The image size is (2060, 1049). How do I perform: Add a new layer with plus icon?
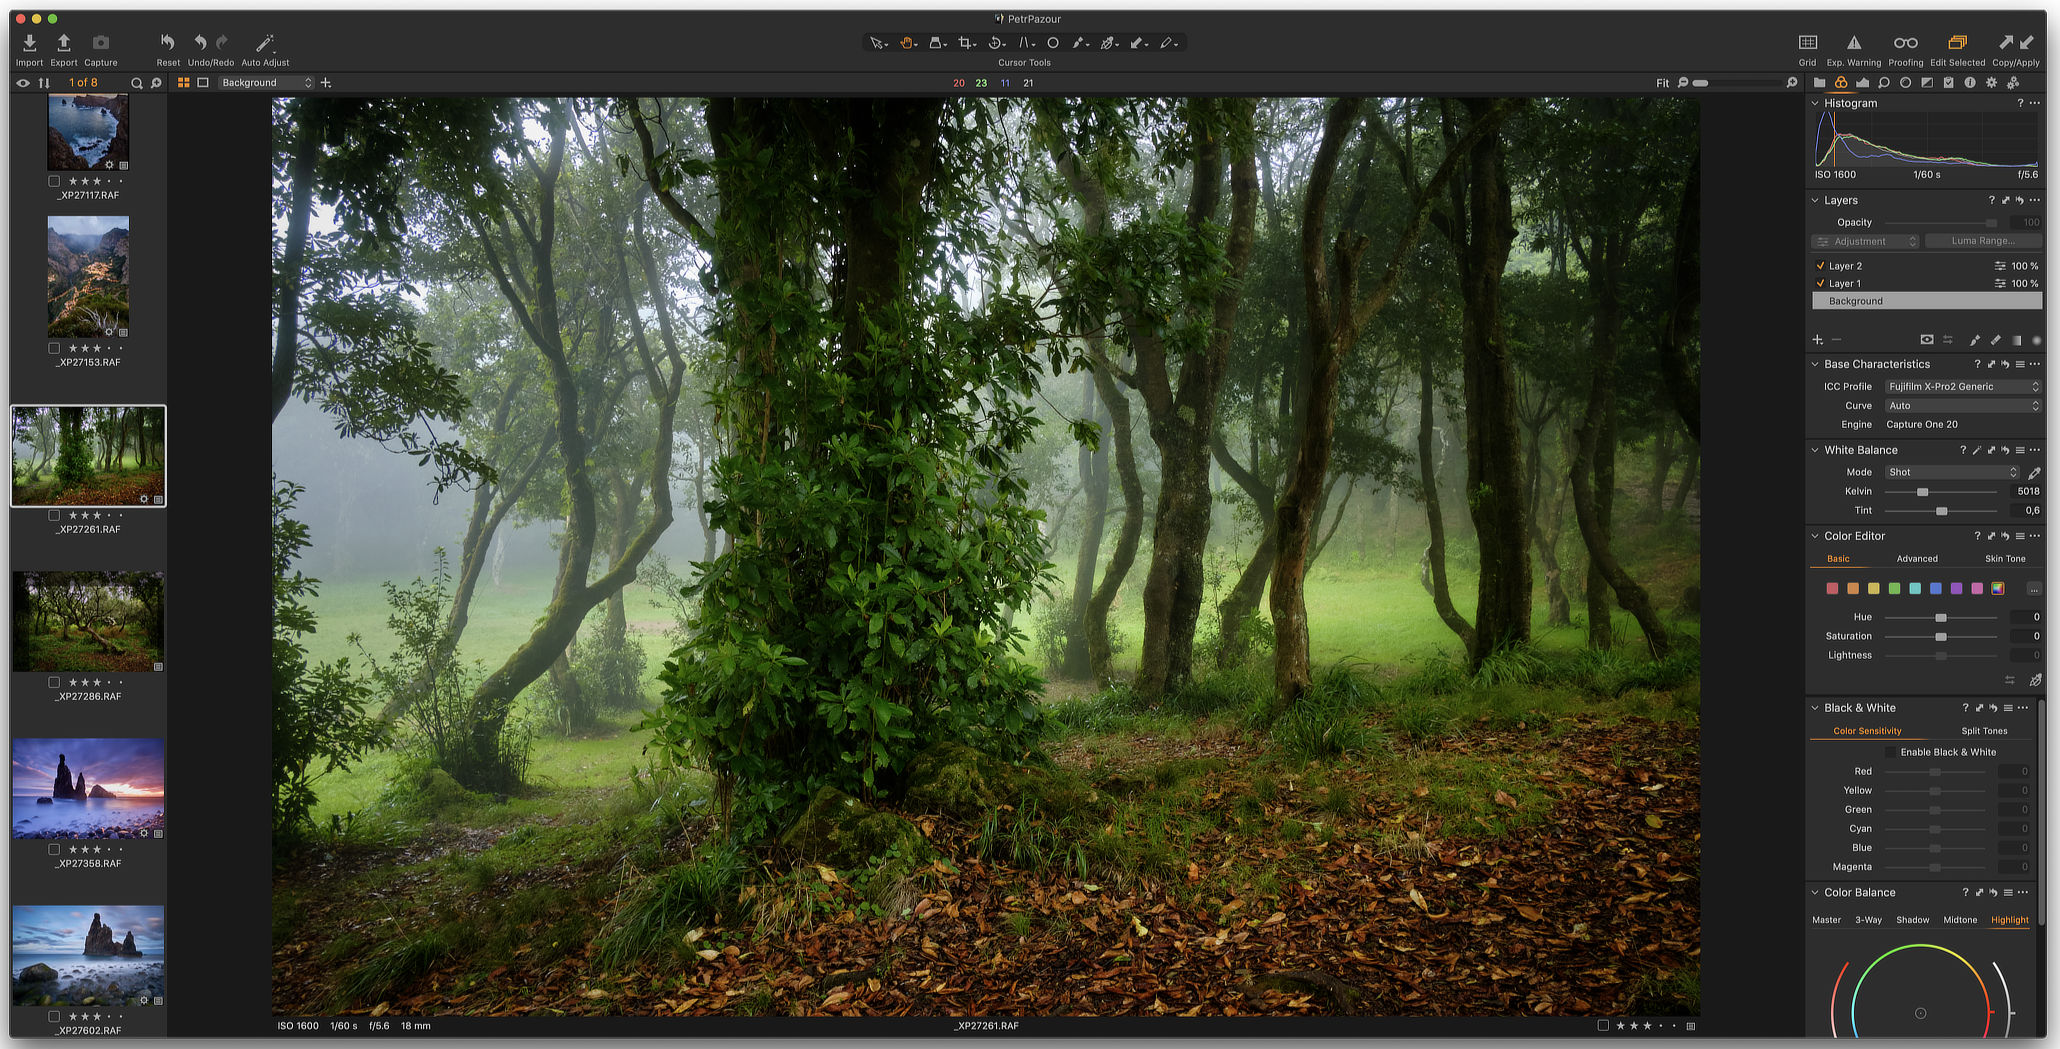click(1817, 340)
